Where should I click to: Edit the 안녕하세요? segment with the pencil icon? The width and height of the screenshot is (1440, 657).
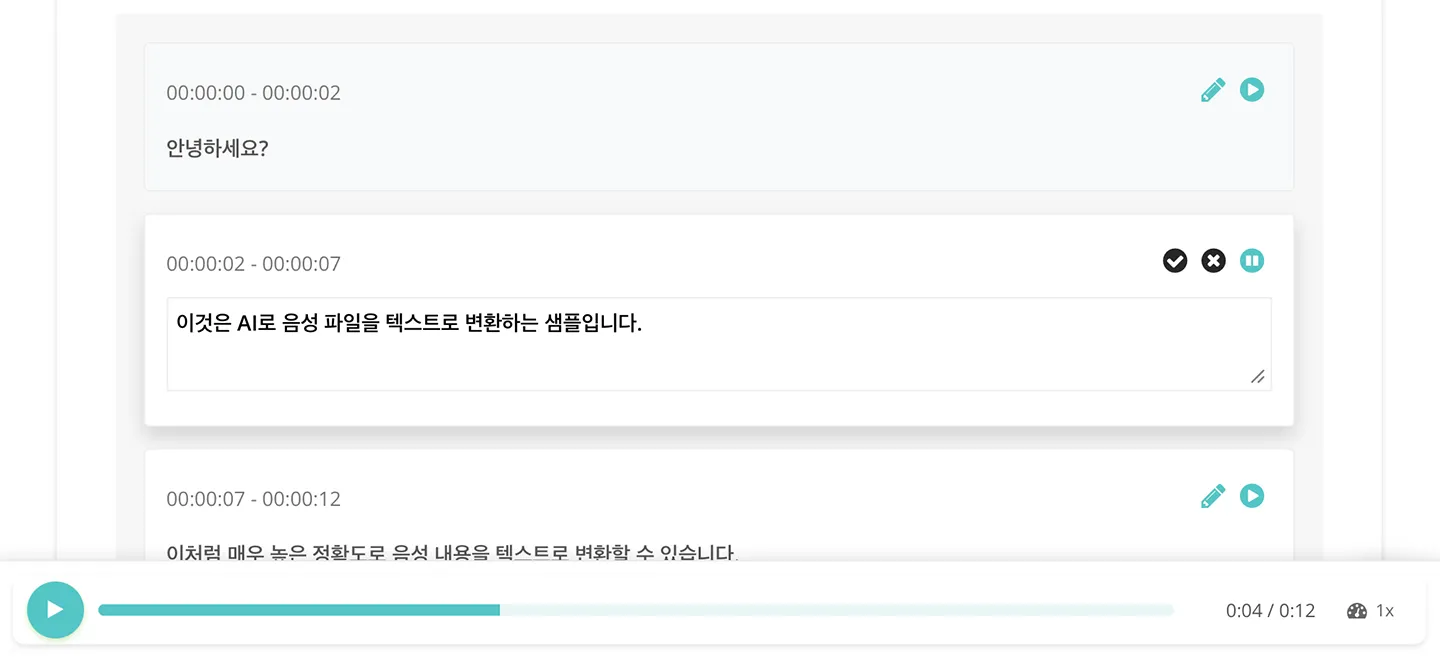click(x=1212, y=90)
